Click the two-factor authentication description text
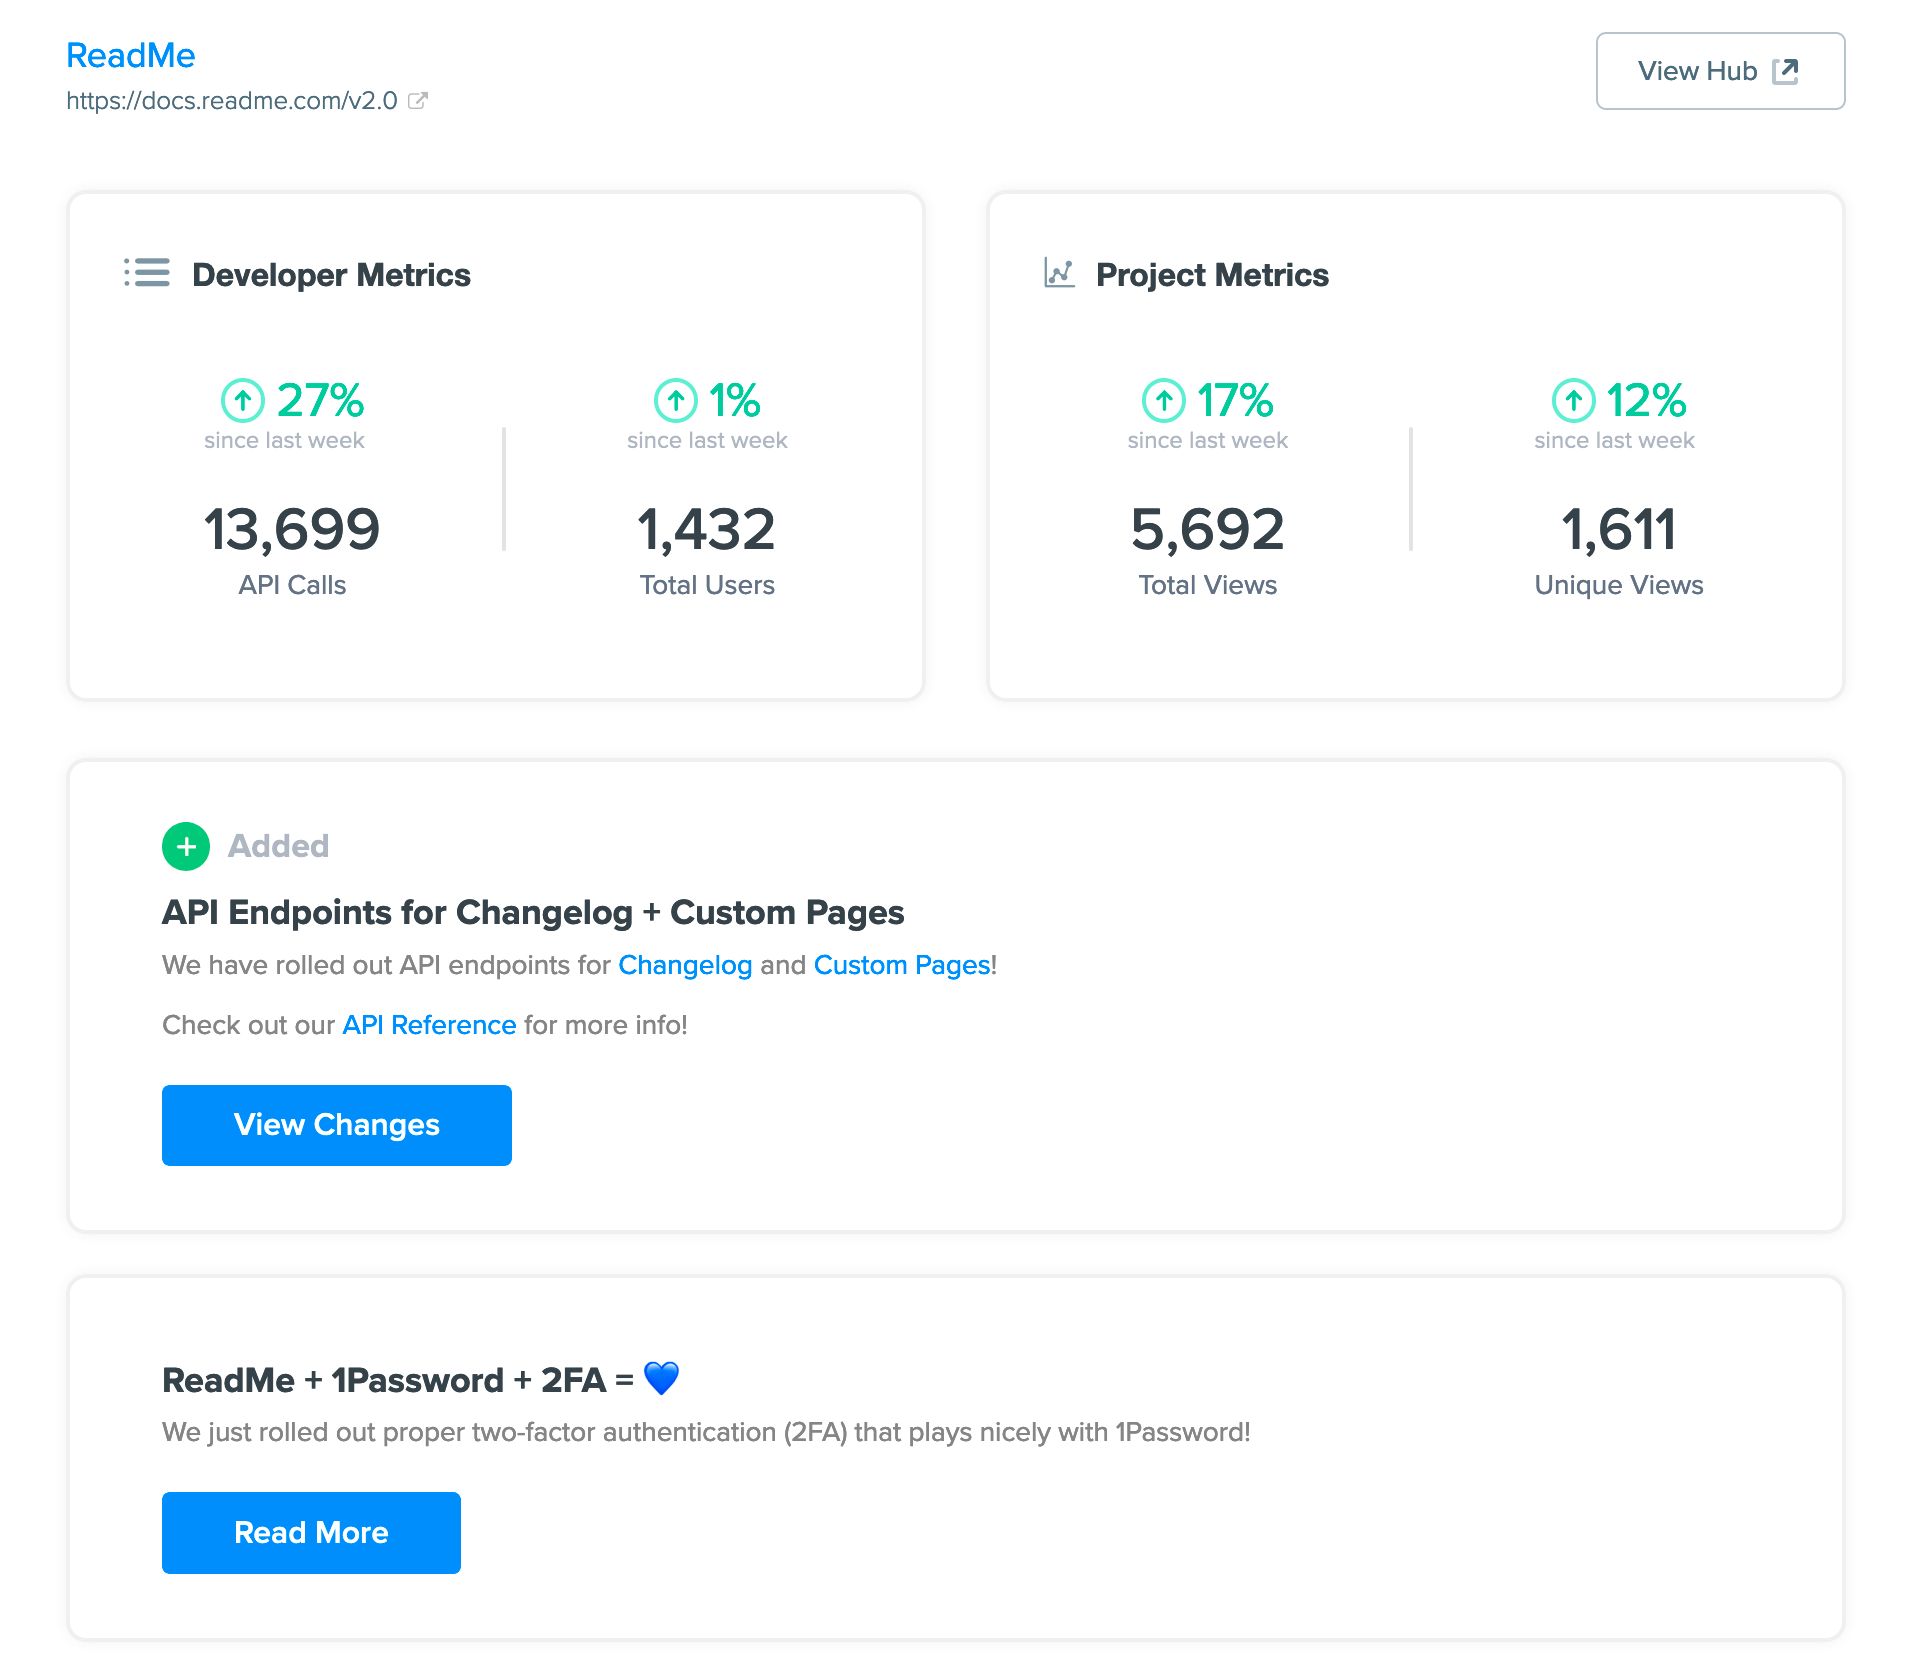This screenshot has height=1668, width=1918. coord(706,1432)
